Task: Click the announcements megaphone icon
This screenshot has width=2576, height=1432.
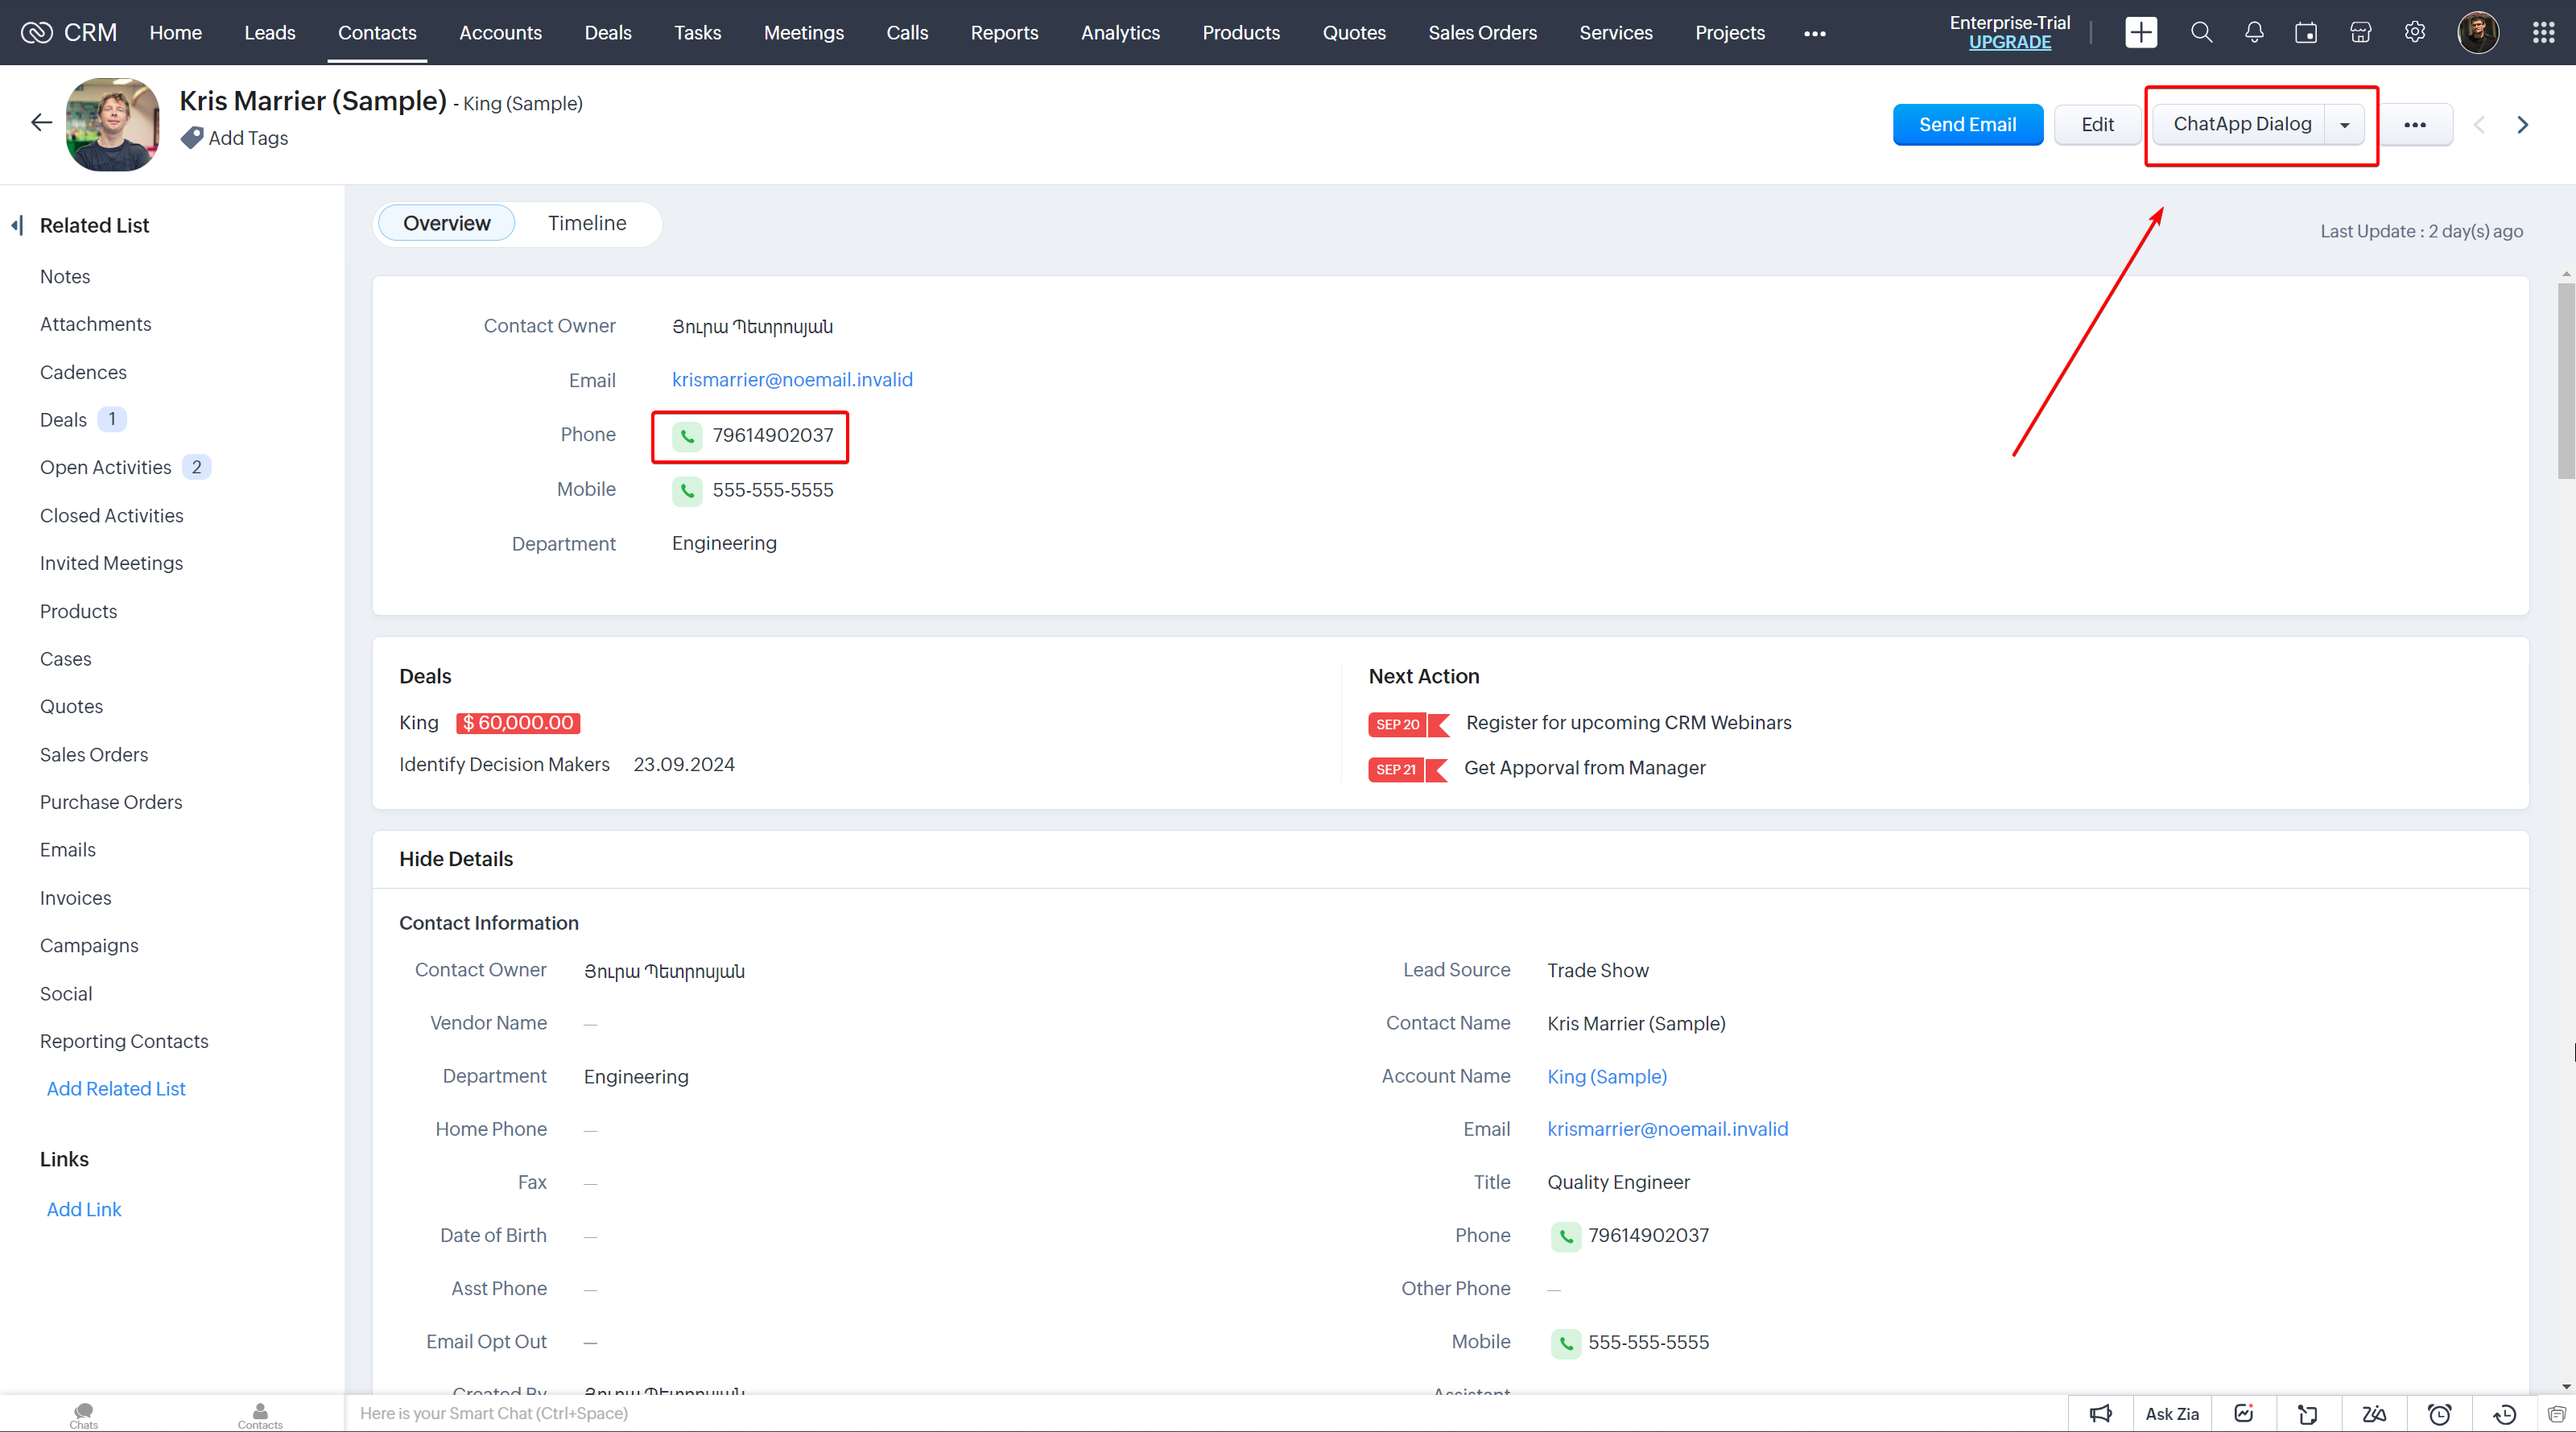Action: tap(2100, 1413)
